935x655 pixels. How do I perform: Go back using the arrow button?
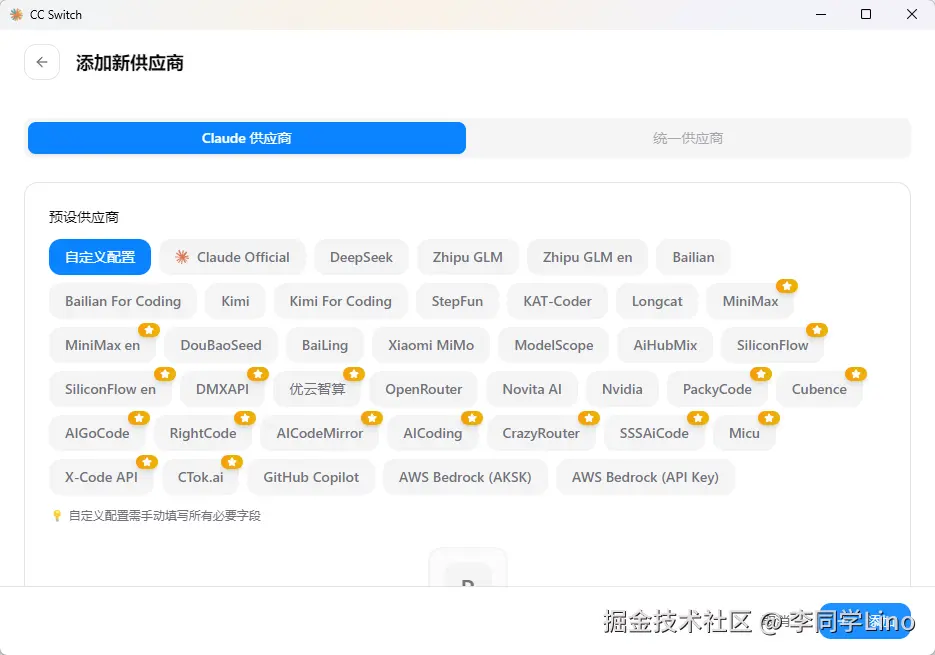click(42, 62)
